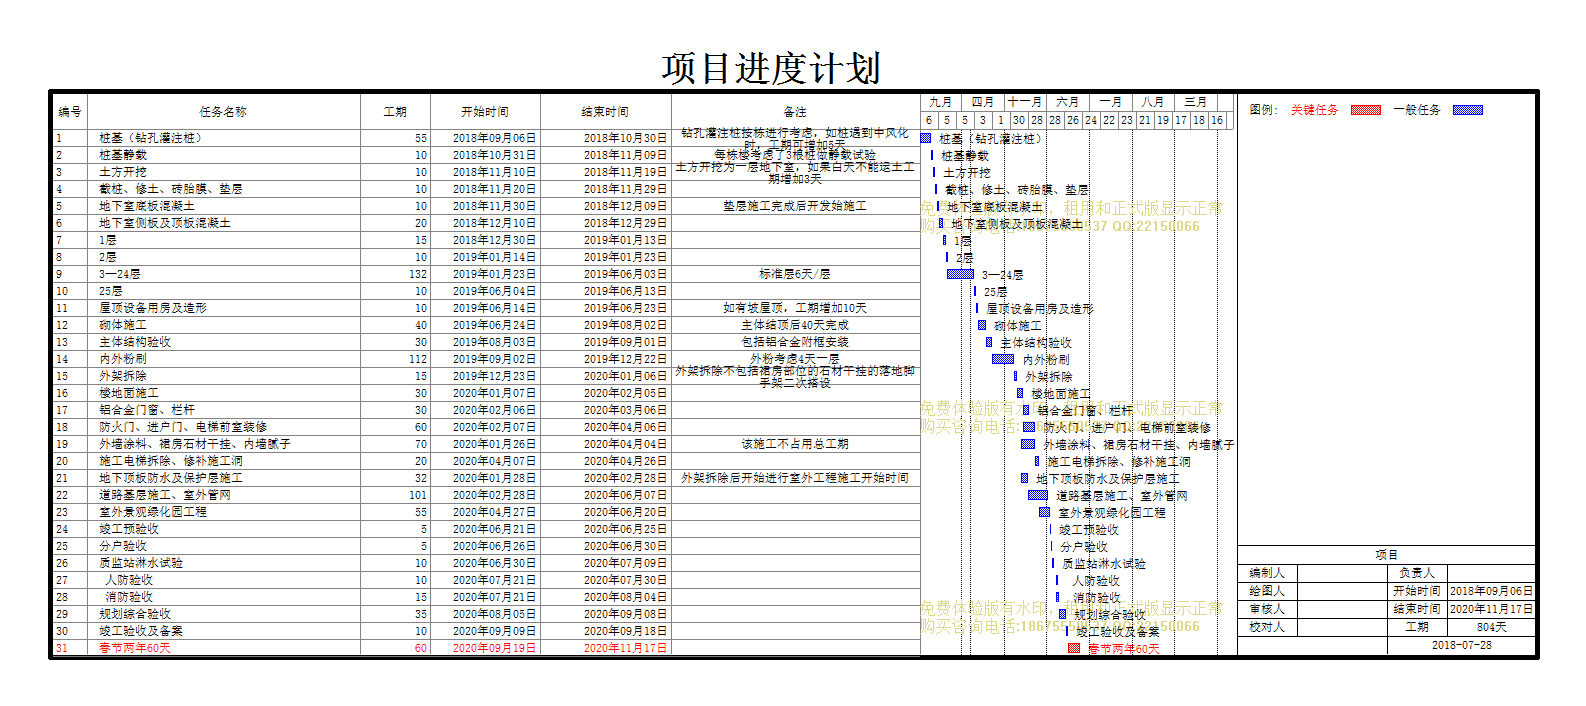Viewport: 1586px width, 706px height.
Task: Select the task name 防火门、进户门、电梯前室装修 in the table
Action: click(183, 427)
